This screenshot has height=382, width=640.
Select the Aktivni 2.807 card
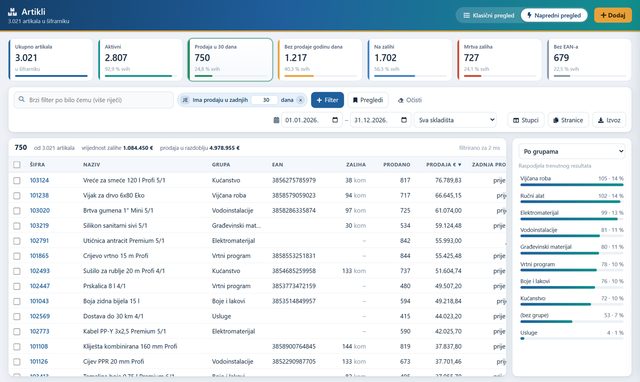point(140,60)
